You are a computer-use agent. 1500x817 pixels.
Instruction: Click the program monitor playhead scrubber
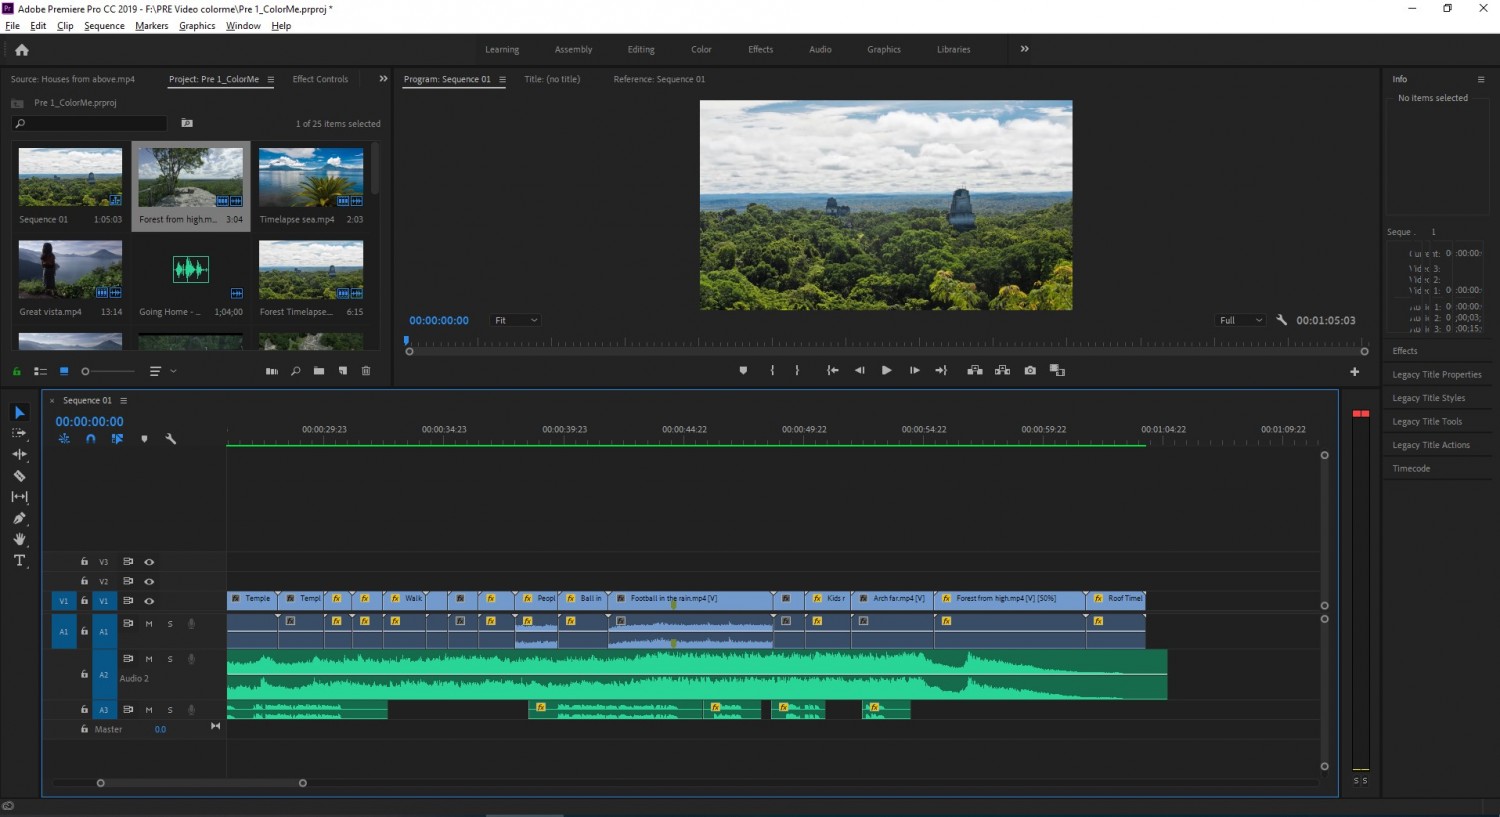tap(406, 341)
